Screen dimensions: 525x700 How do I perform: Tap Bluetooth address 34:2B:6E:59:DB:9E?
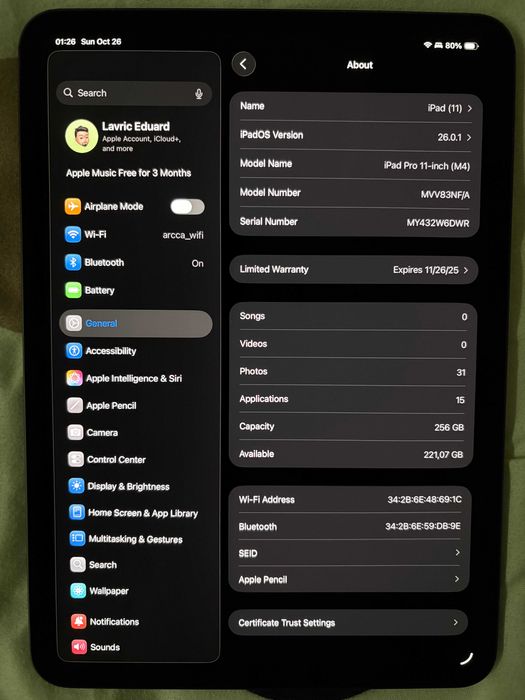click(x=423, y=526)
